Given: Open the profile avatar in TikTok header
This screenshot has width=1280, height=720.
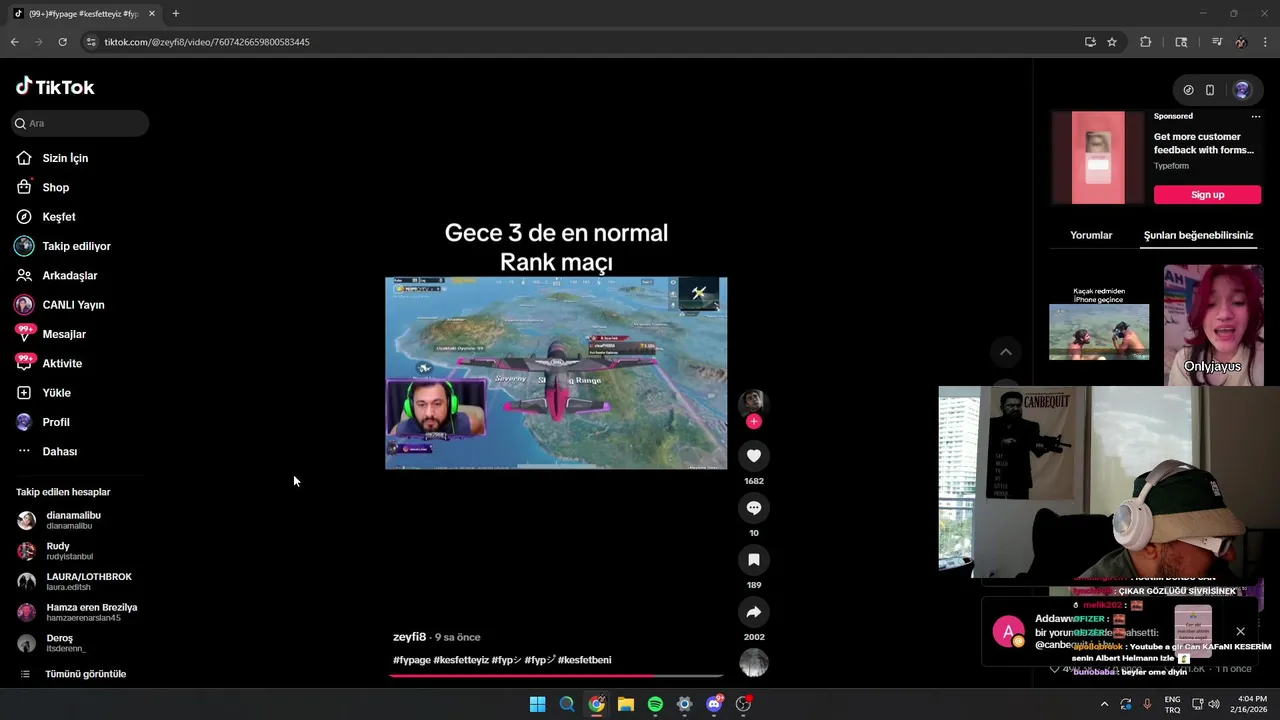Looking at the screenshot, I should tap(1242, 90).
